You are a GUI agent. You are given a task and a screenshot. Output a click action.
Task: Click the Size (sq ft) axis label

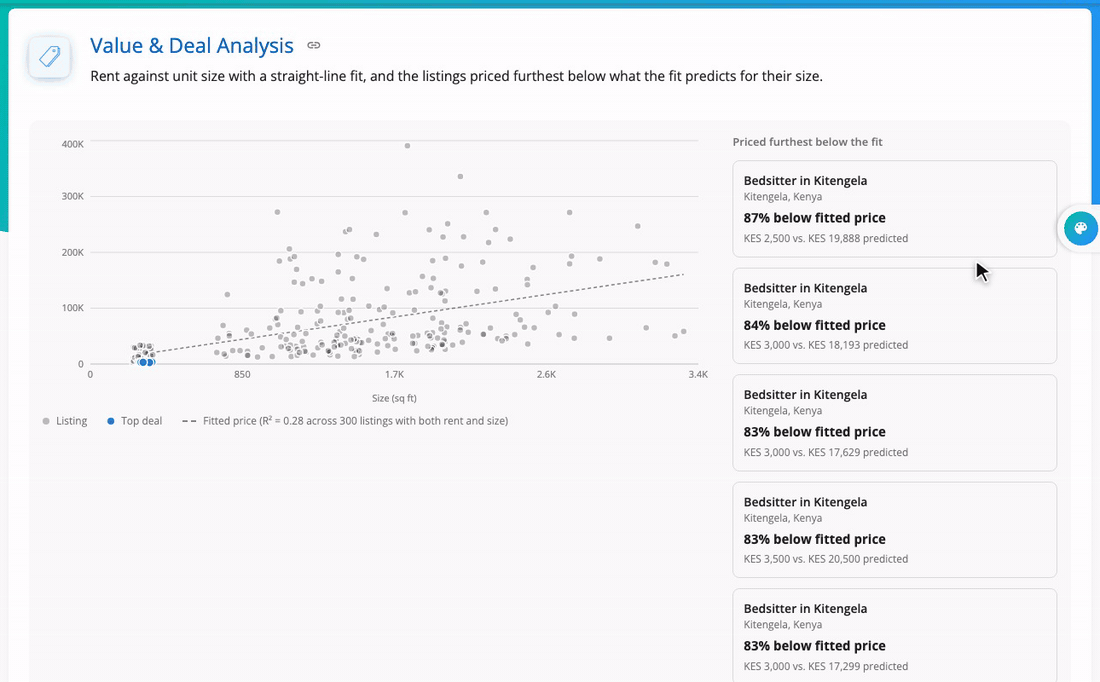(394, 399)
